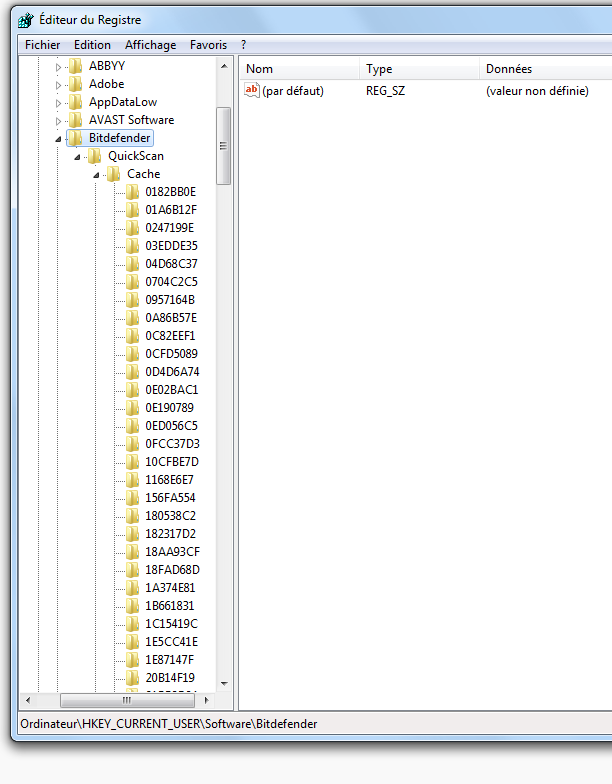This screenshot has width=612, height=784.
Task: Select the 1C15419C key
Action: (x=172, y=624)
